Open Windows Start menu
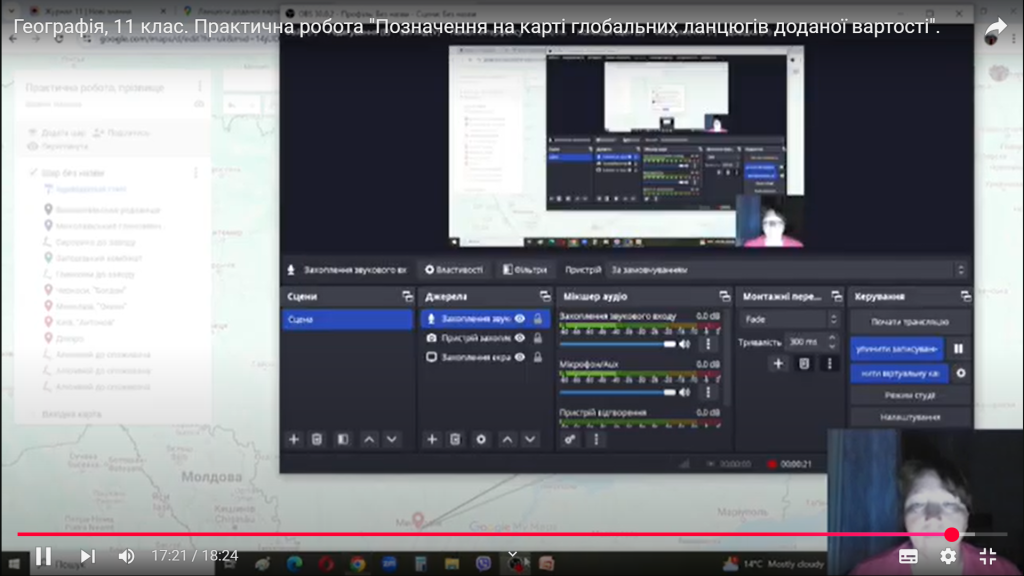Viewport: 1024px width, 576px height. pos(14,564)
